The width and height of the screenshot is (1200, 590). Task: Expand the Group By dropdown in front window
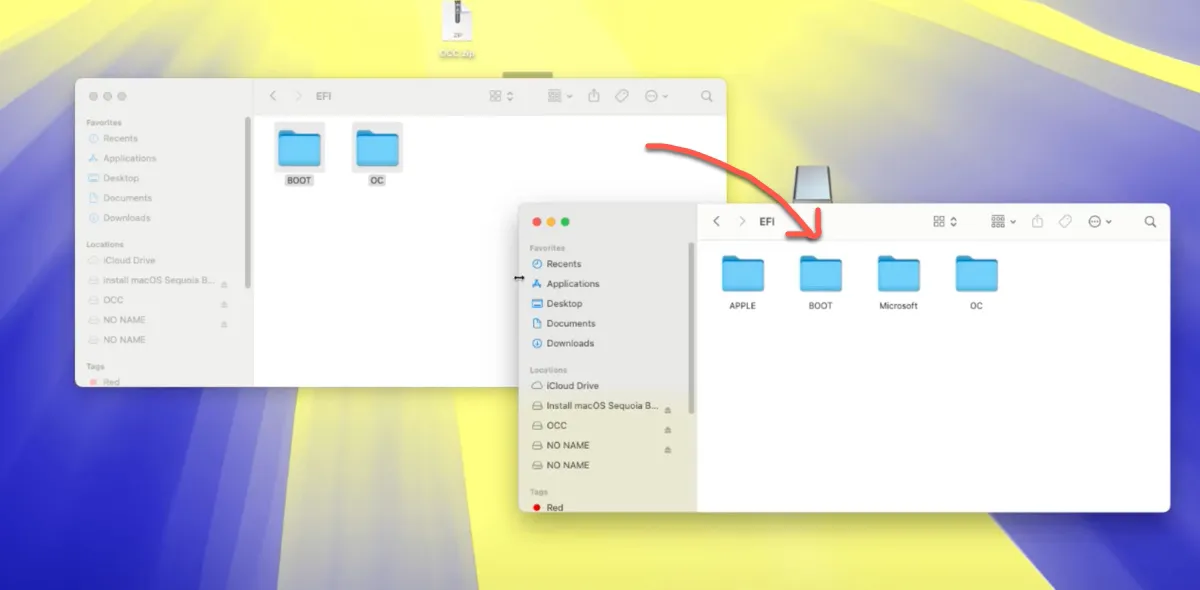[x=1003, y=222]
